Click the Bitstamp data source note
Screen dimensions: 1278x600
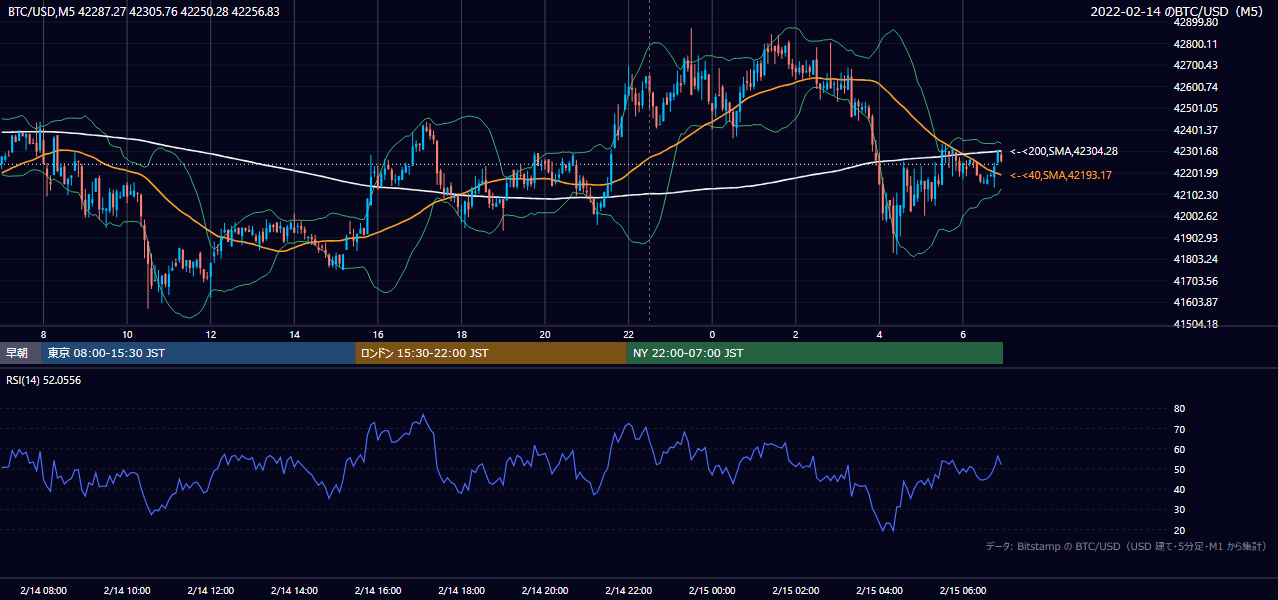click(1127, 547)
